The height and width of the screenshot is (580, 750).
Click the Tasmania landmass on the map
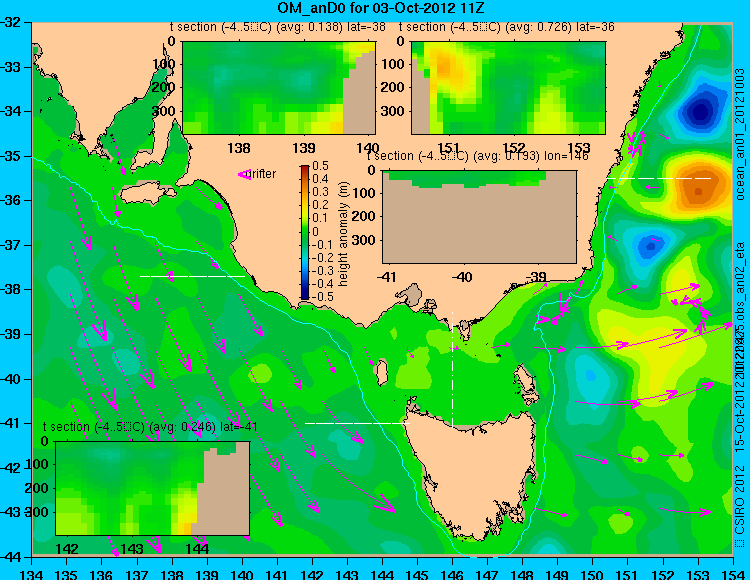pyautogui.click(x=474, y=471)
